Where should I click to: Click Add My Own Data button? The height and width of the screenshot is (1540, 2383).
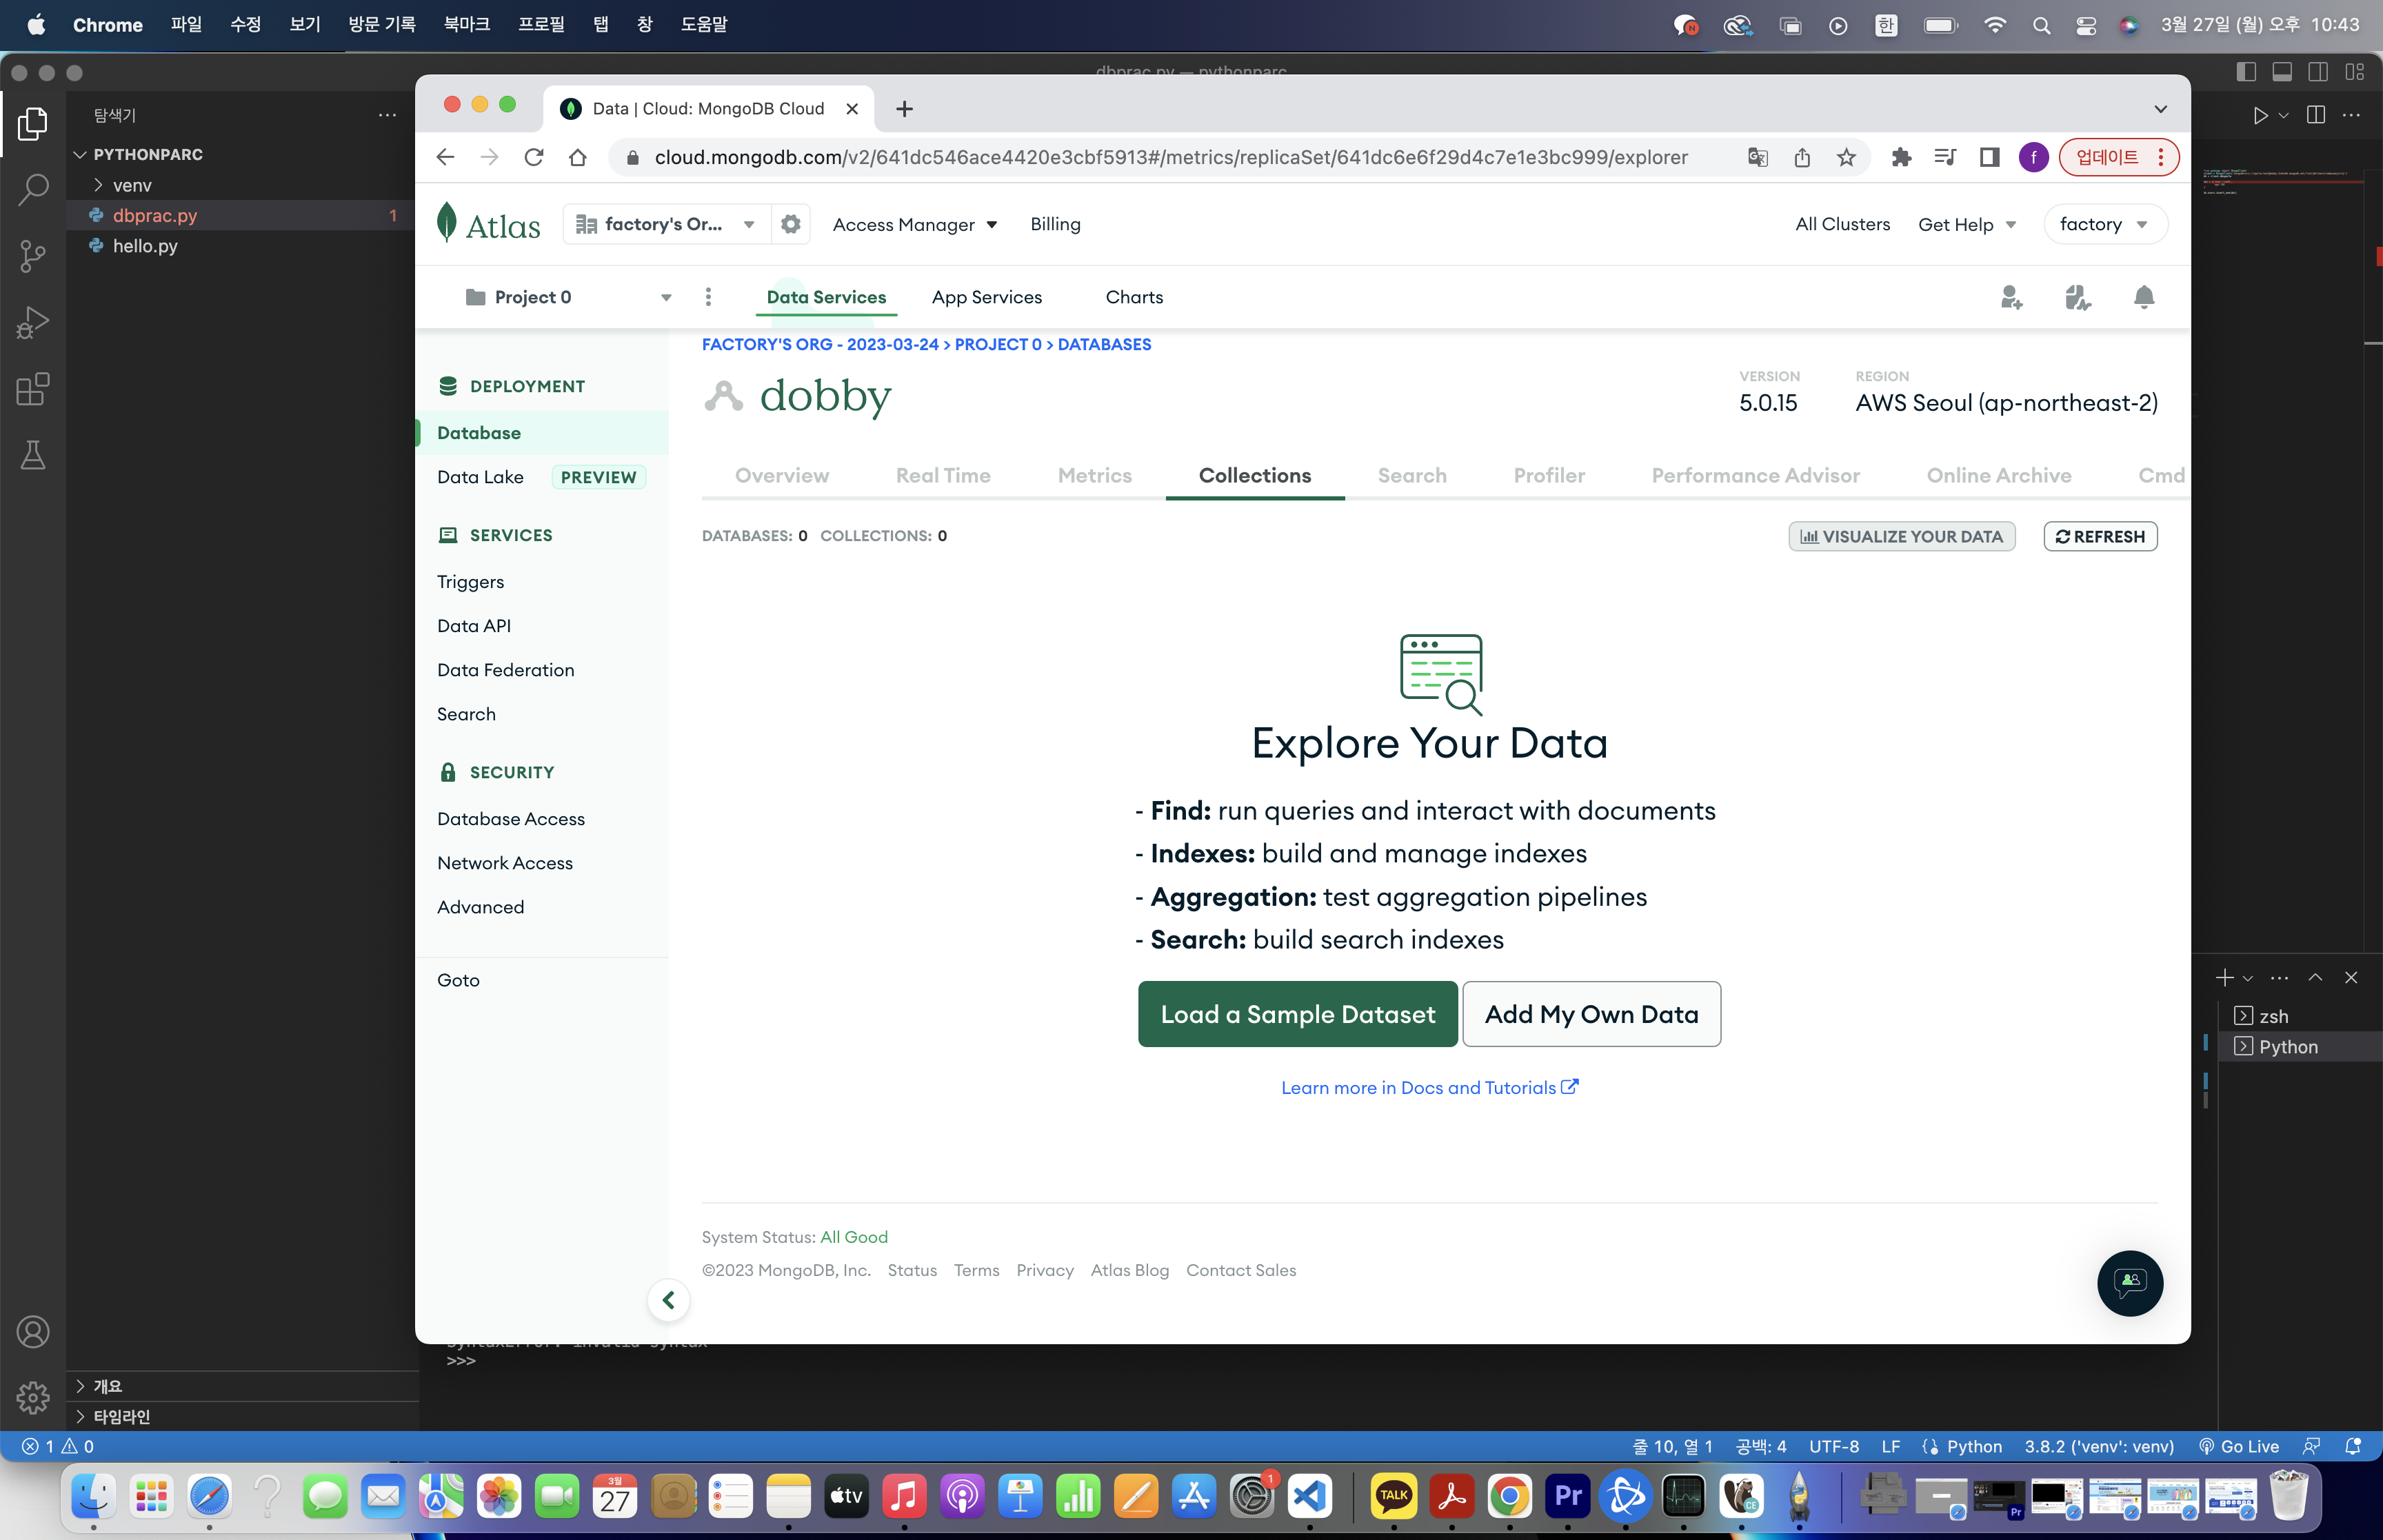pyautogui.click(x=1591, y=1014)
